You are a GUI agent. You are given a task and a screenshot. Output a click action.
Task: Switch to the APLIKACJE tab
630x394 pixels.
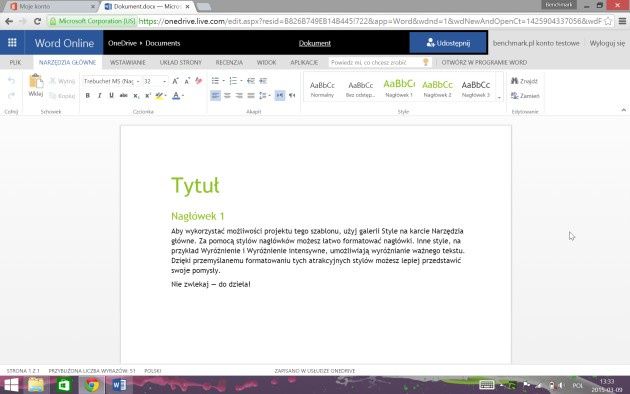[x=304, y=62]
